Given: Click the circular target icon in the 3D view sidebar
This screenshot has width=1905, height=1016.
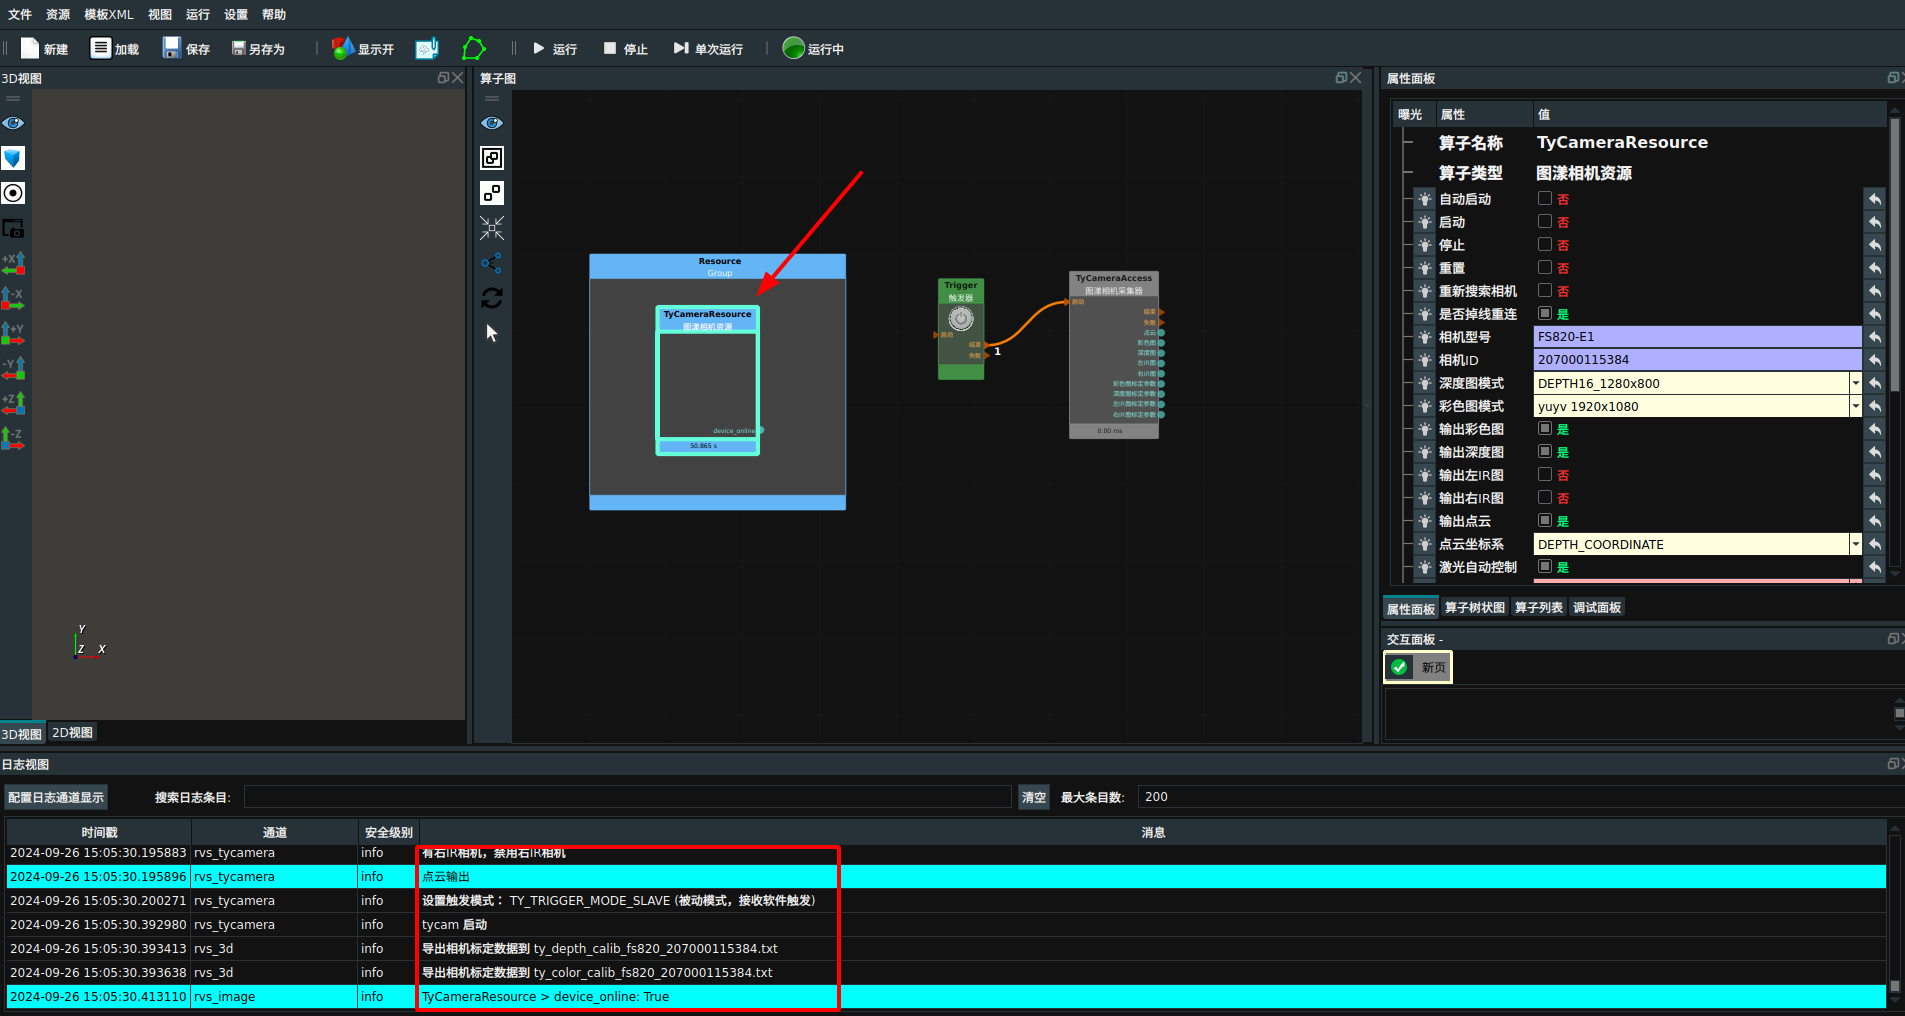Looking at the screenshot, I should click(x=13, y=193).
